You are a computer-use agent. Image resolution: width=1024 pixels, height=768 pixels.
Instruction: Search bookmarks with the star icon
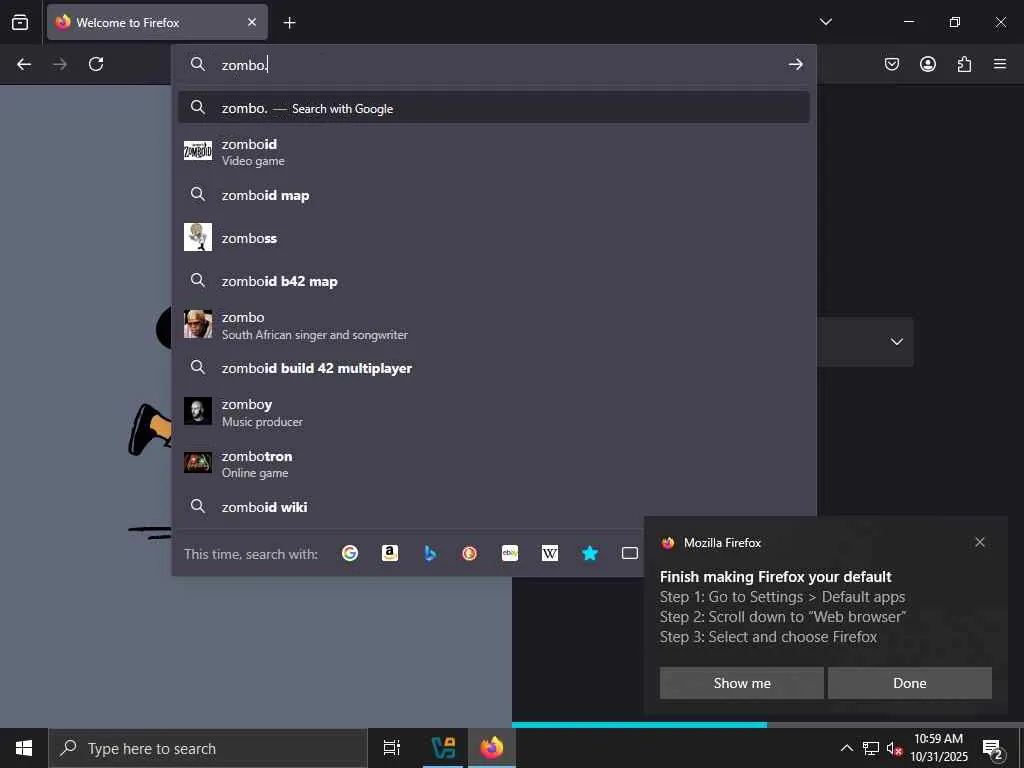coord(590,553)
